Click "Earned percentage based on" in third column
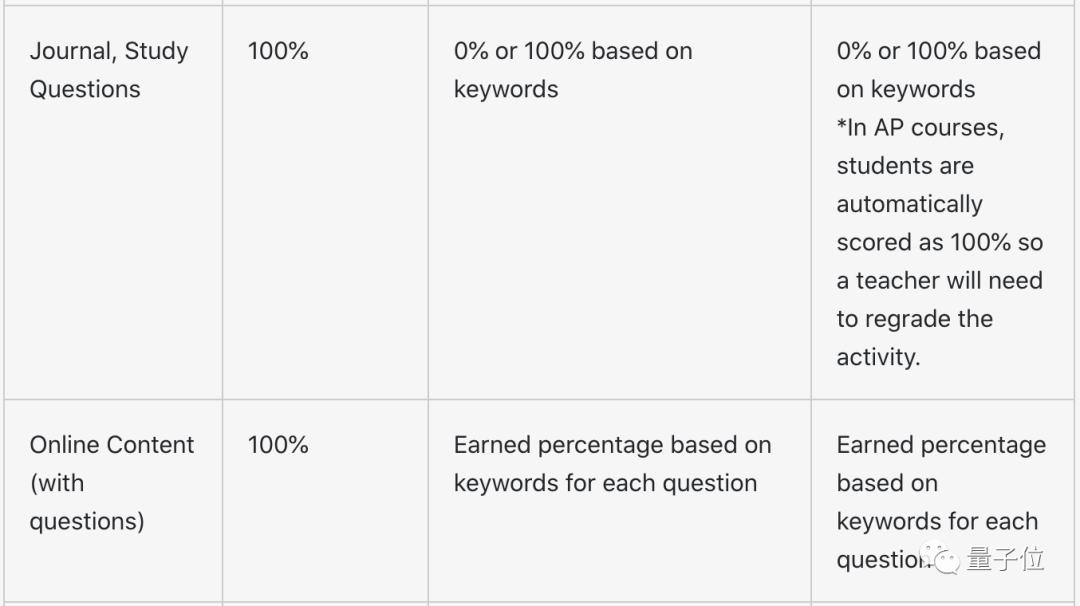The image size is (1080, 606). tap(612, 445)
